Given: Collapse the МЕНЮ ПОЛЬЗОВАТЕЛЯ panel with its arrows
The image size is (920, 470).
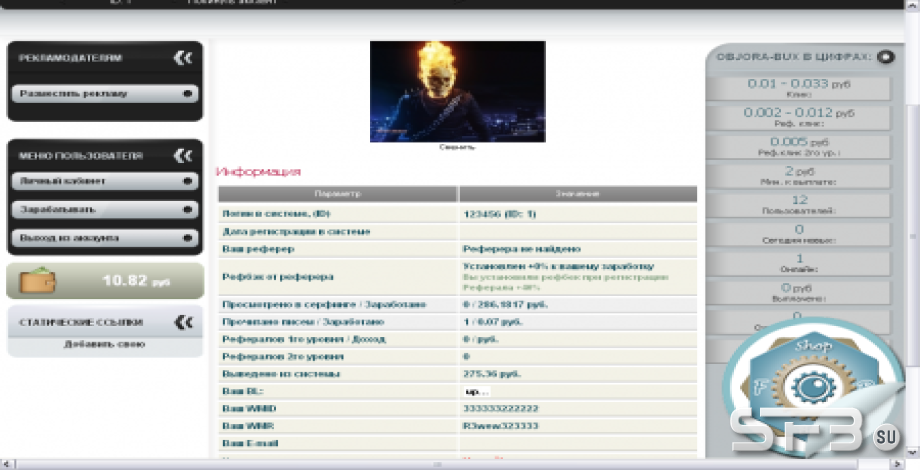Looking at the screenshot, I should pos(182,155).
